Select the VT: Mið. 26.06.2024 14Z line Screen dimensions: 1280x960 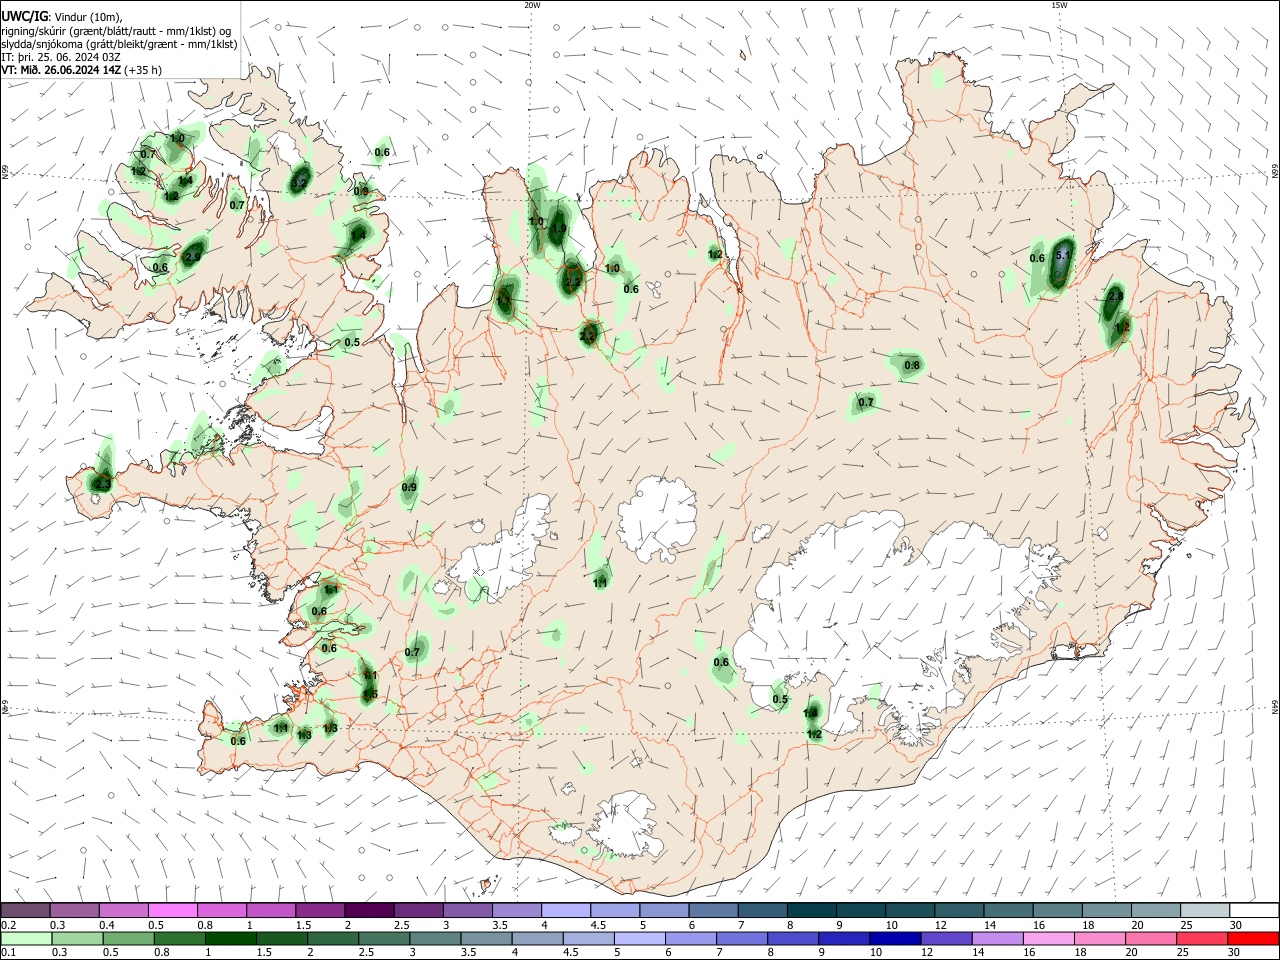82,70
